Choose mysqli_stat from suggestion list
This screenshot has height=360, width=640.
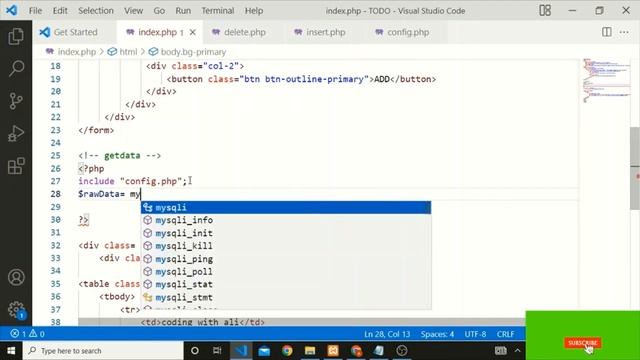coord(286,284)
